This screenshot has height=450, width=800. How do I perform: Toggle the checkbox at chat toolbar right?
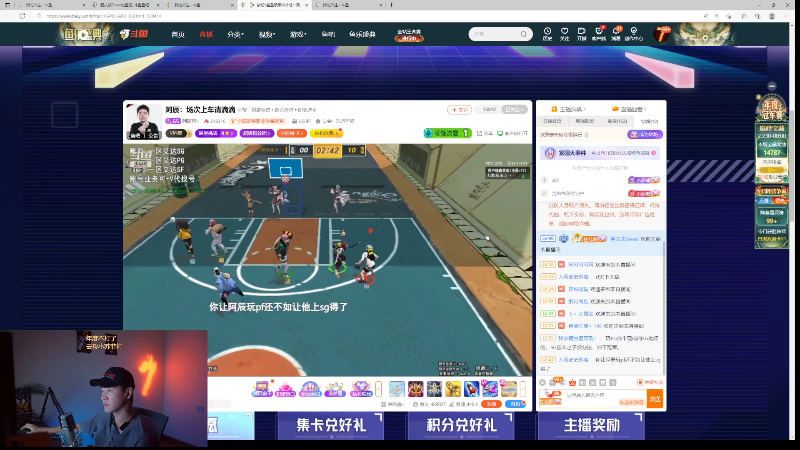pos(640,382)
